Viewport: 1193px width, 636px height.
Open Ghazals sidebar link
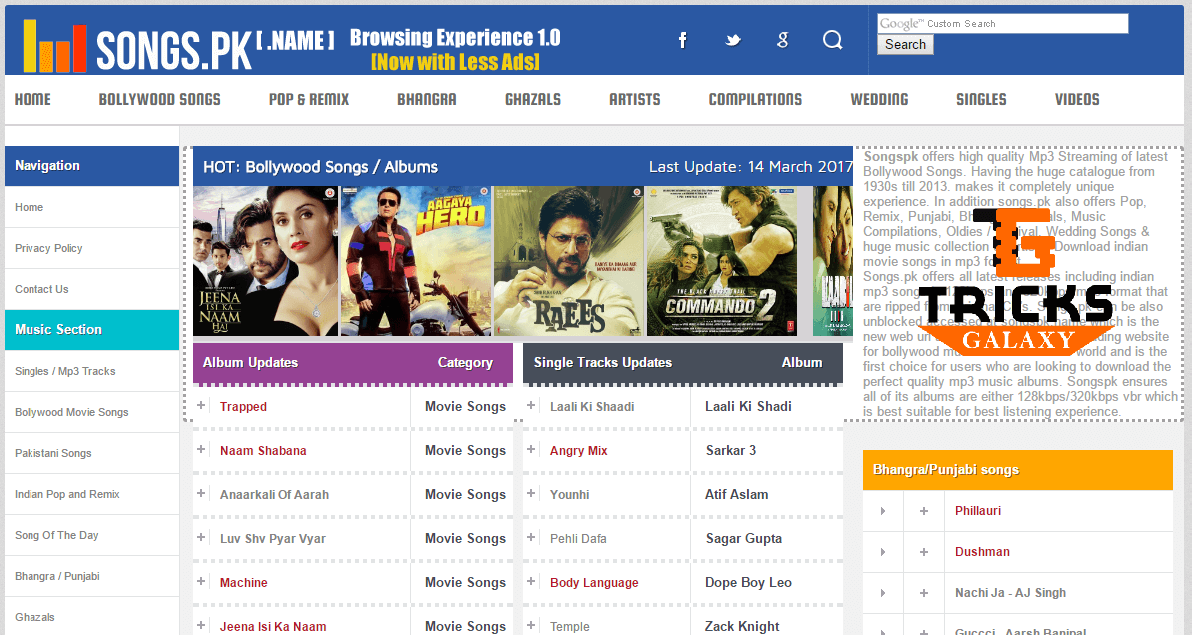pos(35,617)
